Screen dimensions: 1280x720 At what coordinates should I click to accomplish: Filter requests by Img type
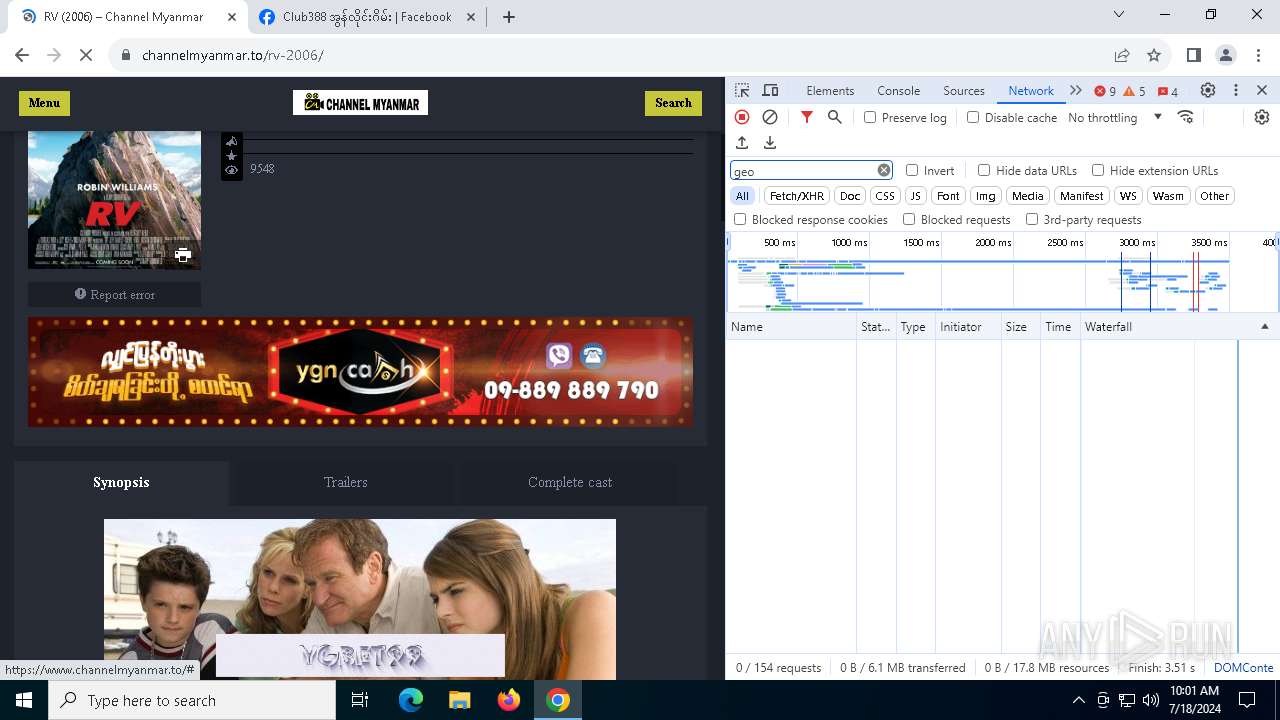point(986,196)
